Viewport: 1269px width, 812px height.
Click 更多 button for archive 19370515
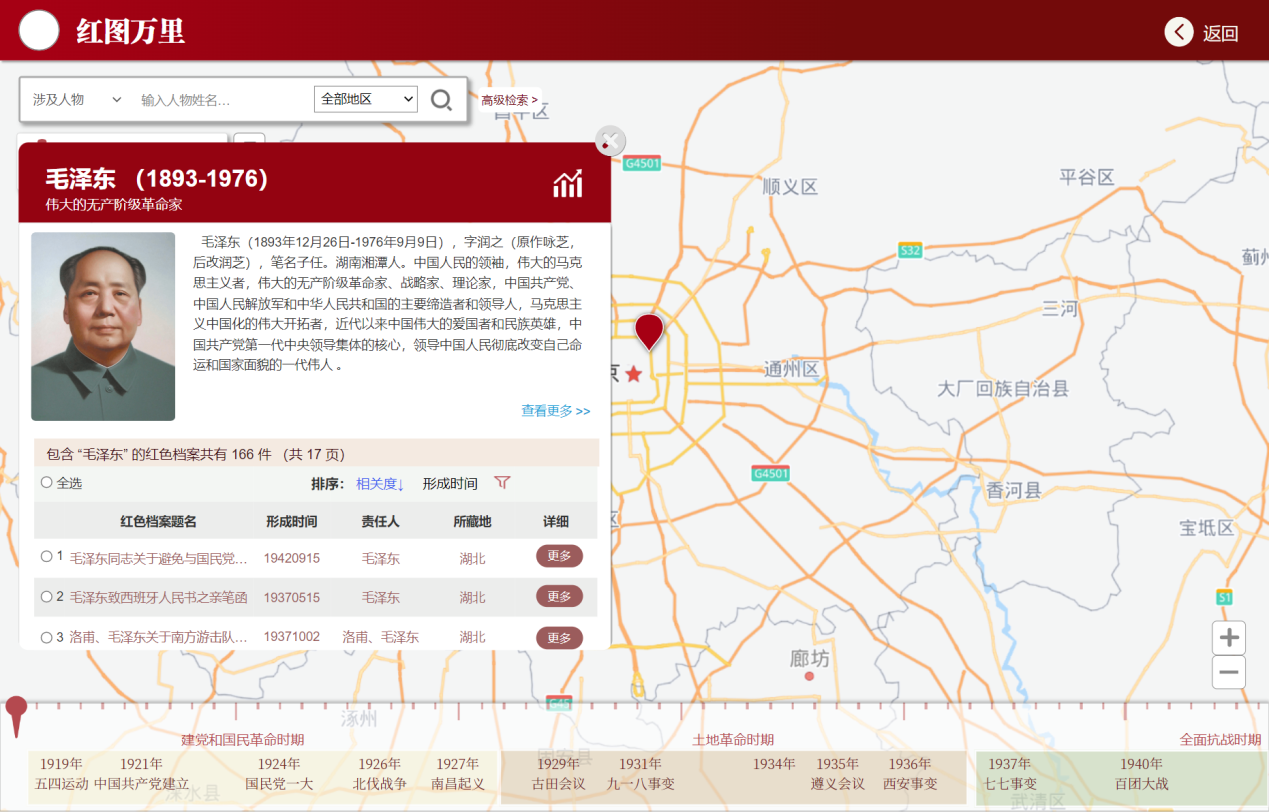[x=559, y=597]
